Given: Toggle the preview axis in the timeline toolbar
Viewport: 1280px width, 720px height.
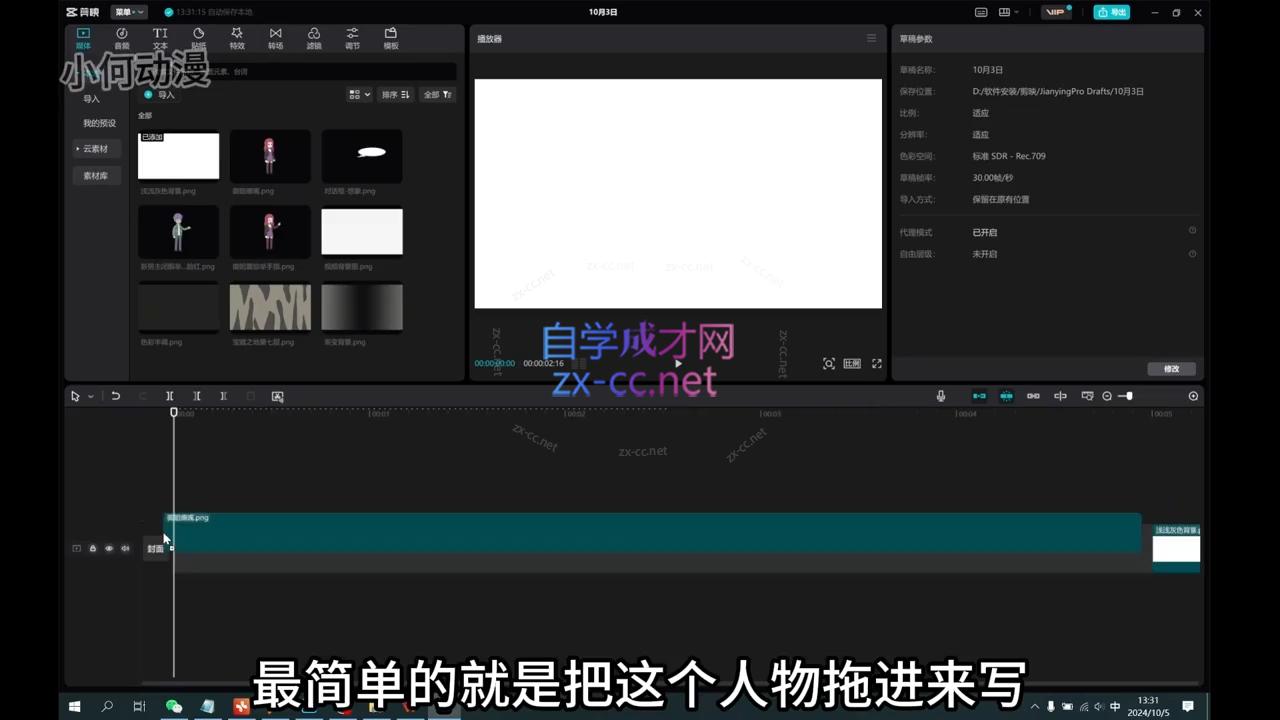Looking at the screenshot, I should 1061,396.
